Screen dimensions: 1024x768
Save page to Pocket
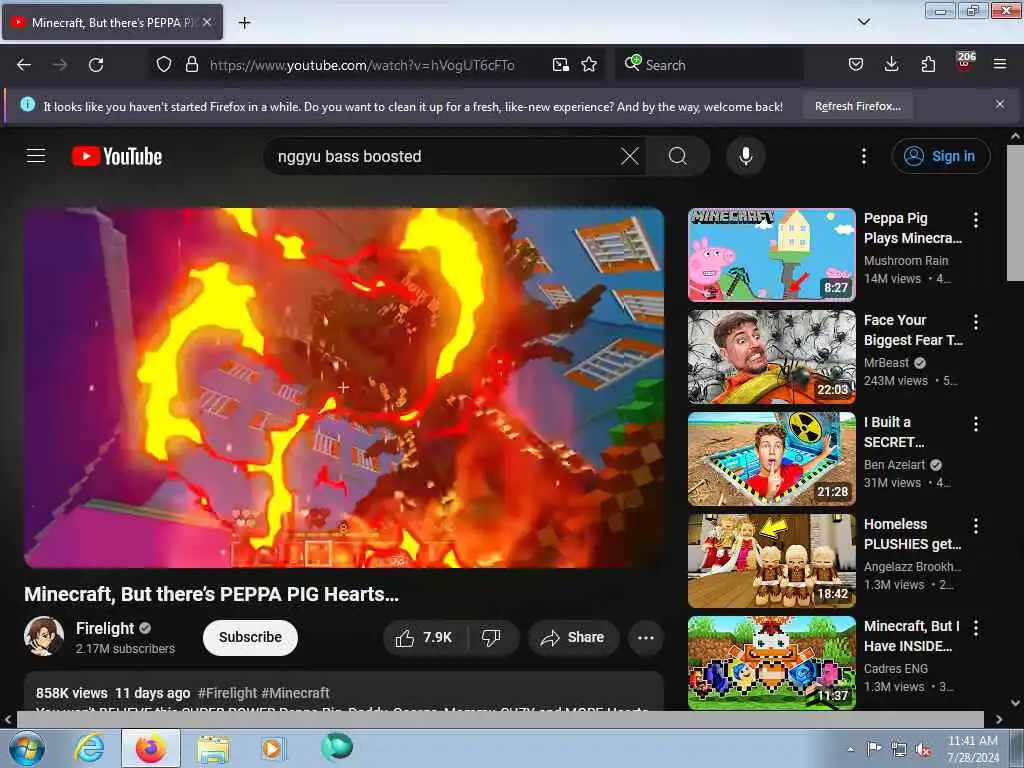[856, 65]
